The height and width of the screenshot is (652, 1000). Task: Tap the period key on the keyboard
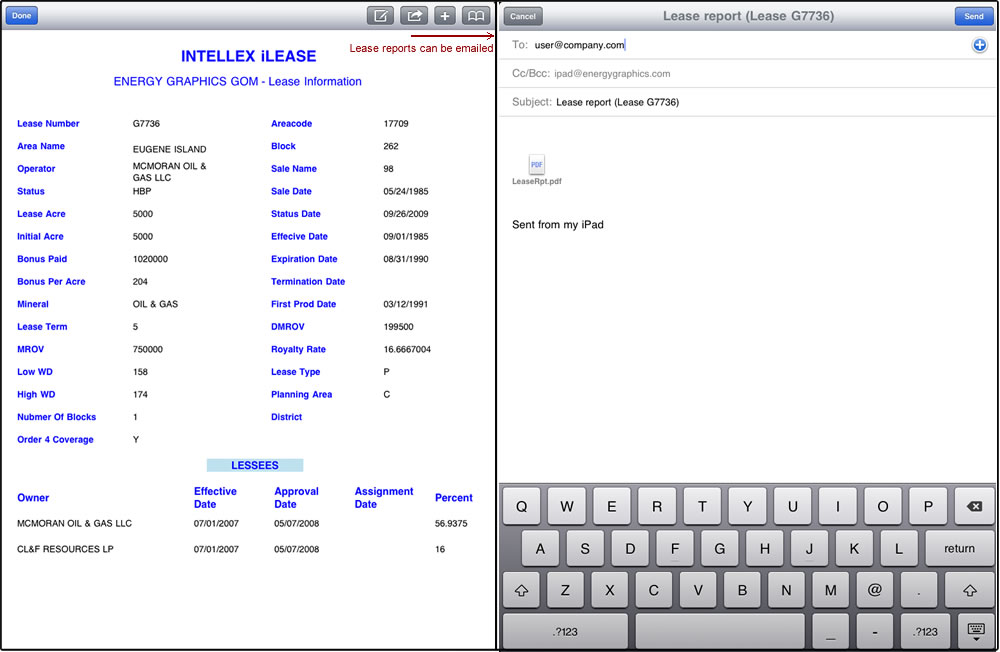pos(918,590)
